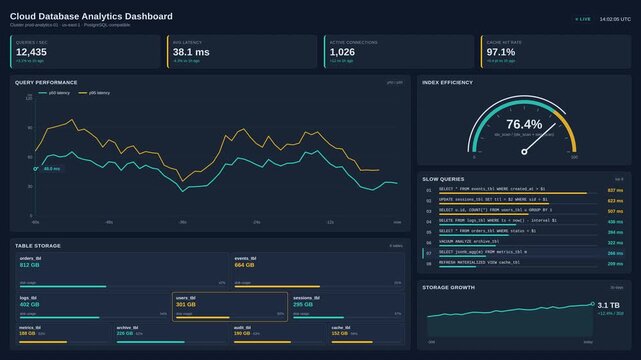Click the Index Efficiency heading

(447, 83)
